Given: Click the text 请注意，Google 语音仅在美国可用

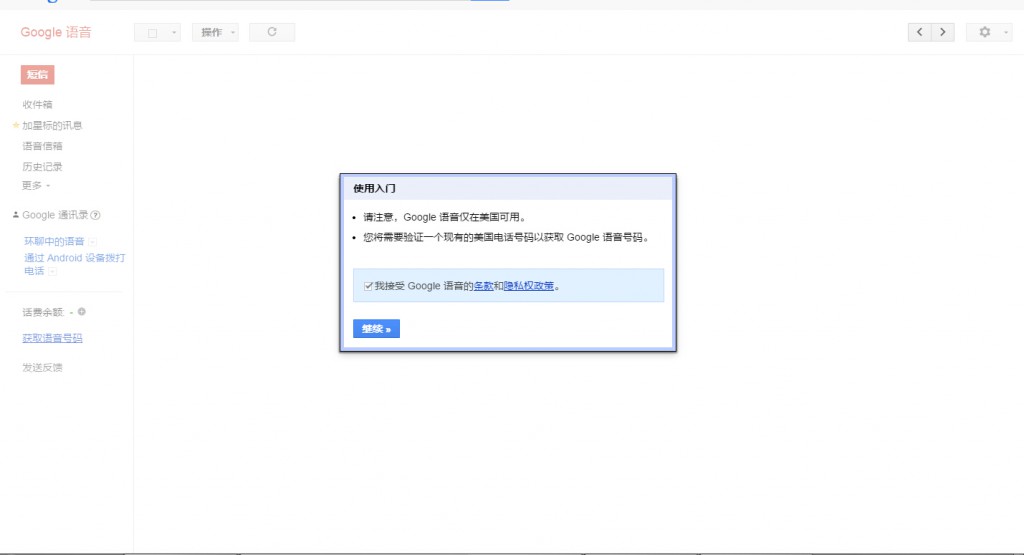Looking at the screenshot, I should (x=445, y=217).
